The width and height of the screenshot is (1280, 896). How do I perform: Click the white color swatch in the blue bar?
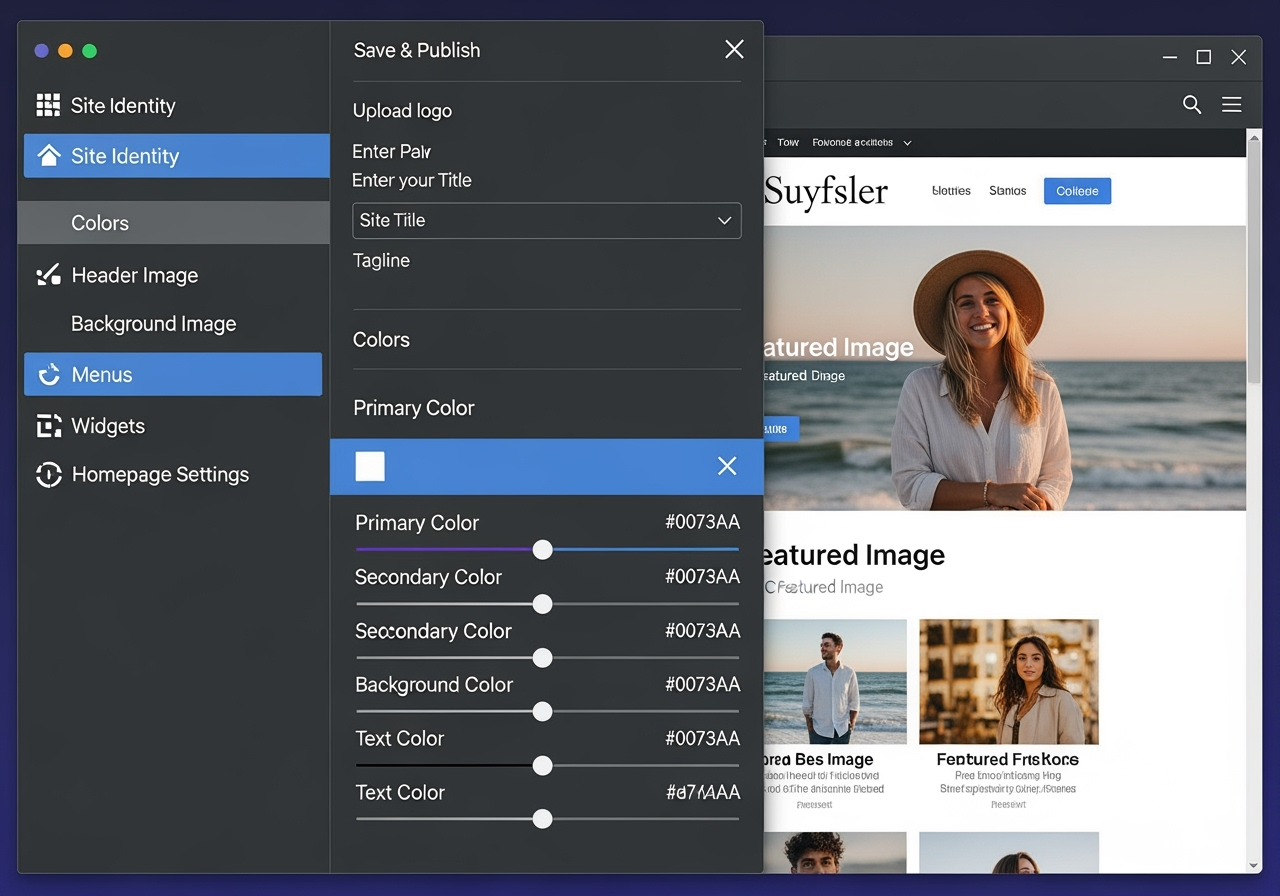click(x=370, y=466)
